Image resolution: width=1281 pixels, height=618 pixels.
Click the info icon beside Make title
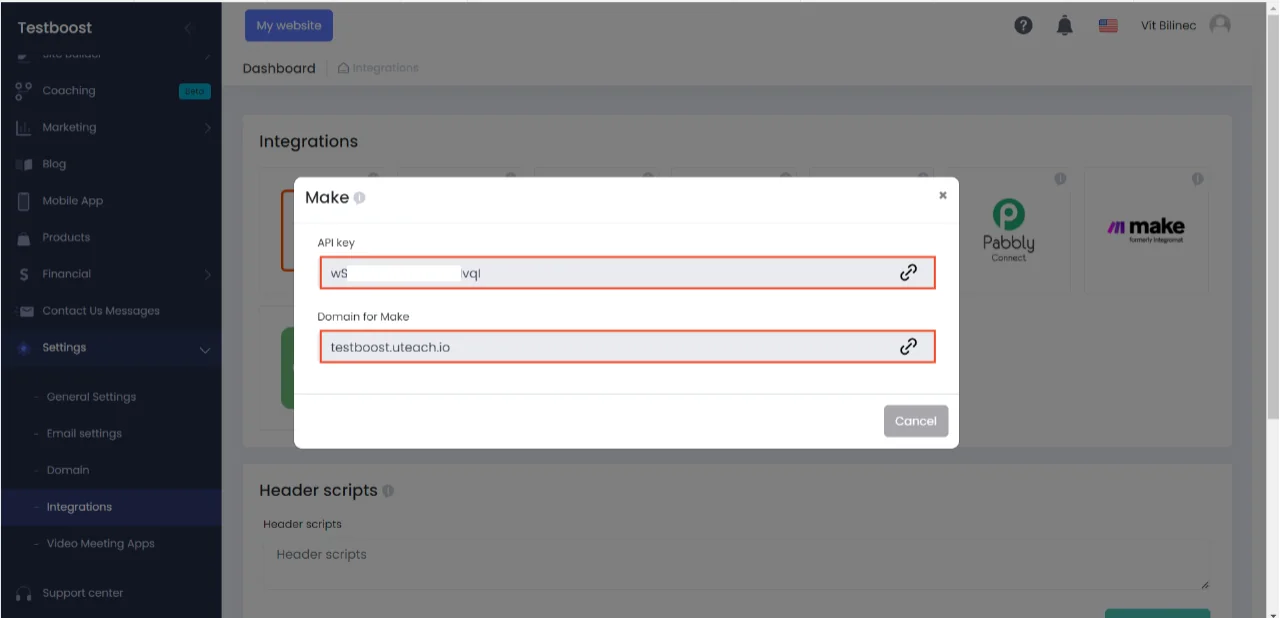(x=360, y=198)
